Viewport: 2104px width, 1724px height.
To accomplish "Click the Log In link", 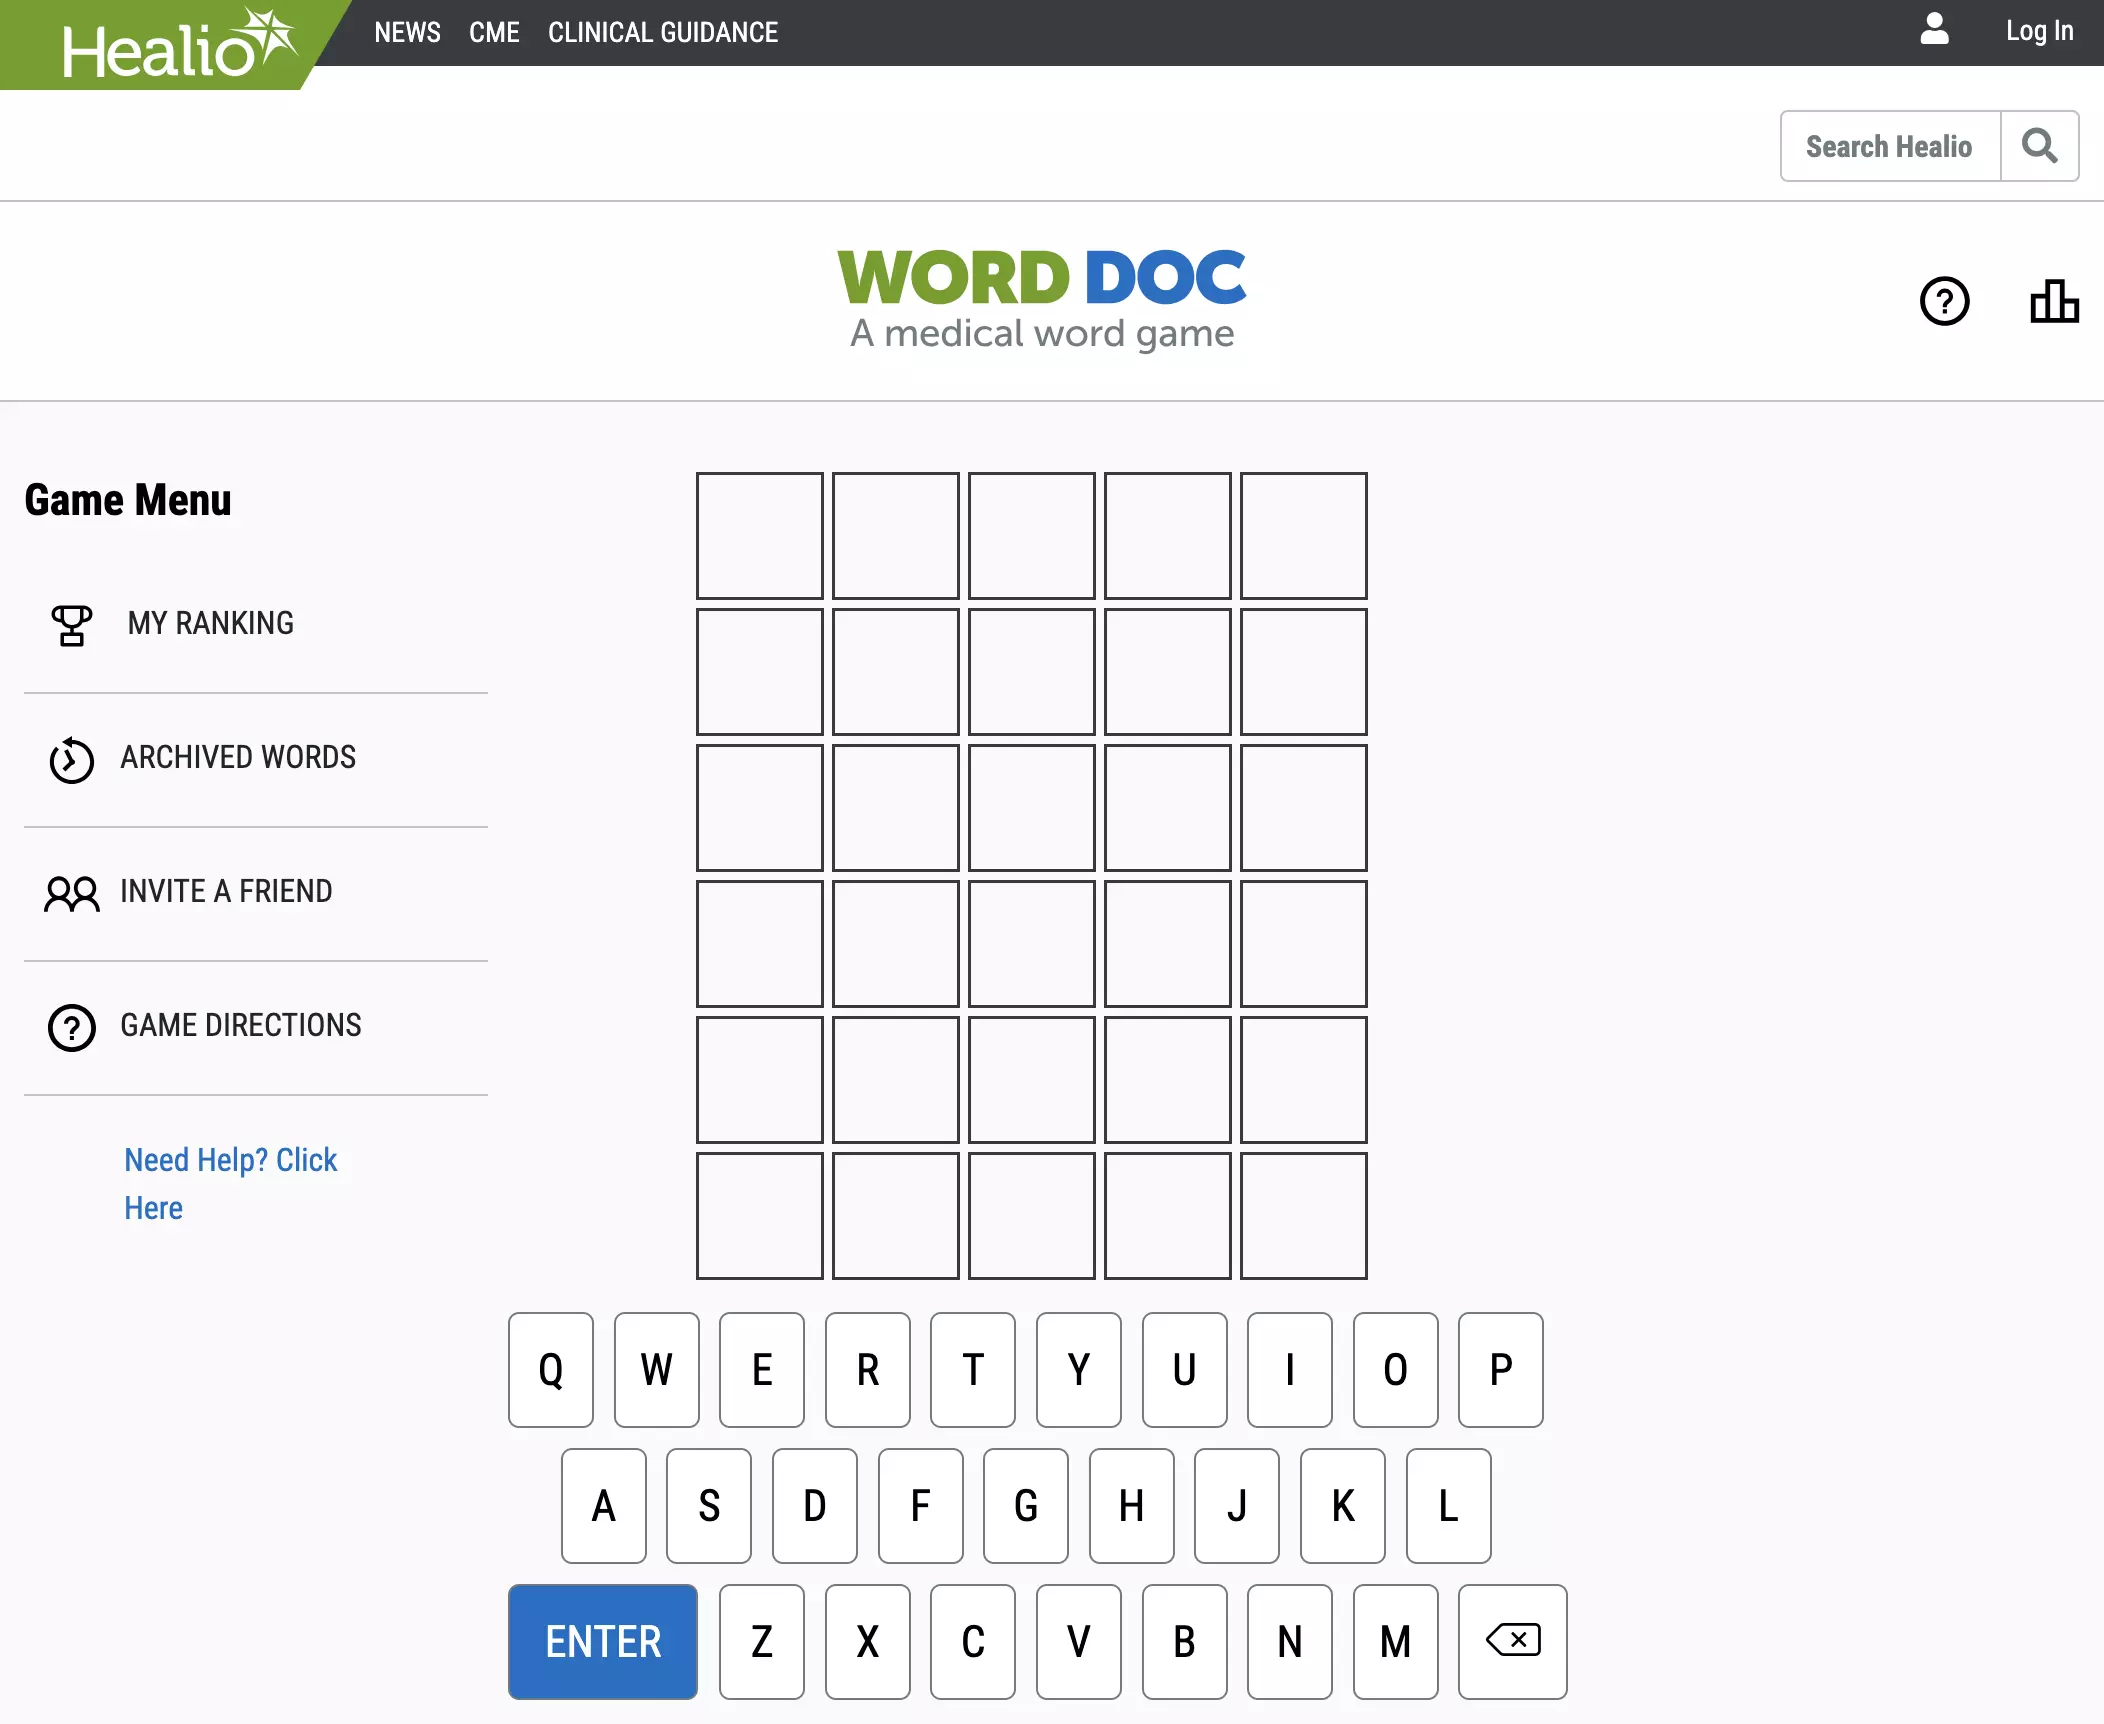I will click(2039, 31).
